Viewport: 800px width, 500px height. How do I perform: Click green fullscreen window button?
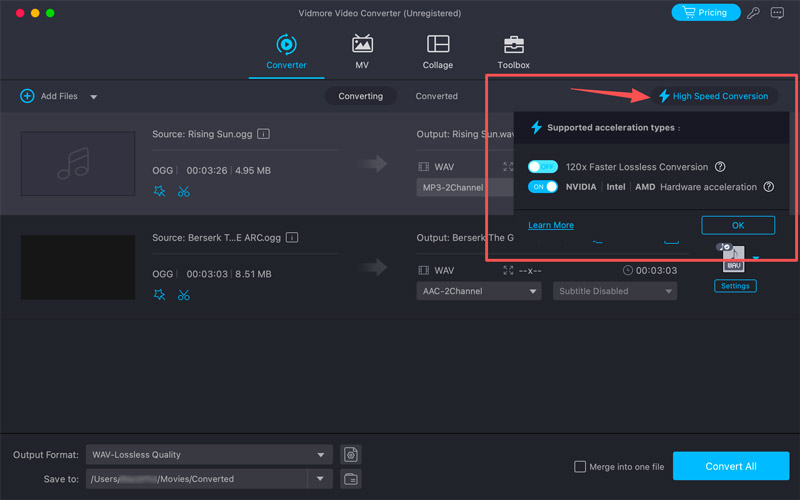[50, 13]
